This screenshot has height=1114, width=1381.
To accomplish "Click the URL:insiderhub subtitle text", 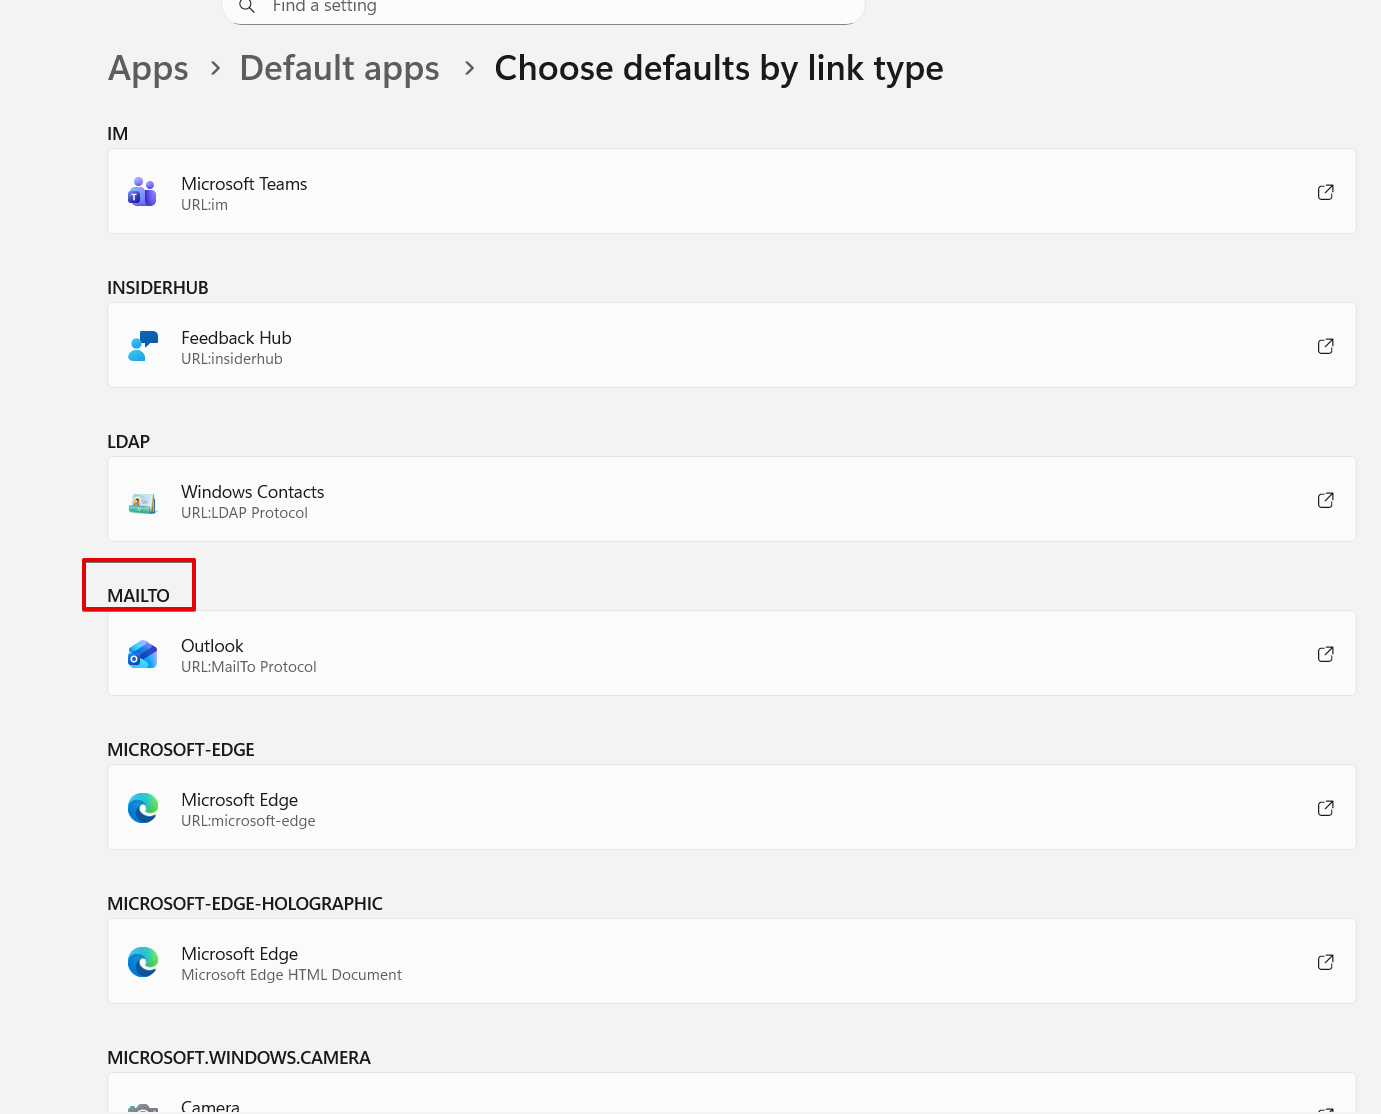I will [232, 359].
